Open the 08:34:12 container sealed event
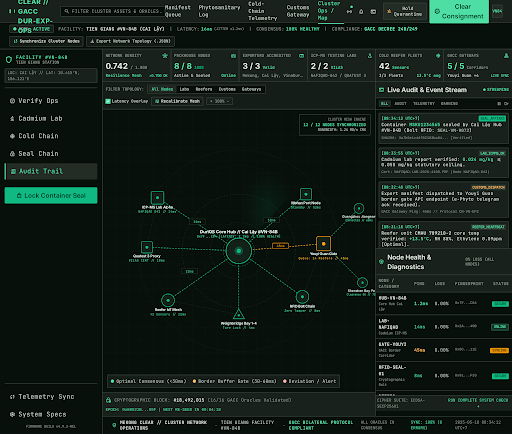 [443, 128]
